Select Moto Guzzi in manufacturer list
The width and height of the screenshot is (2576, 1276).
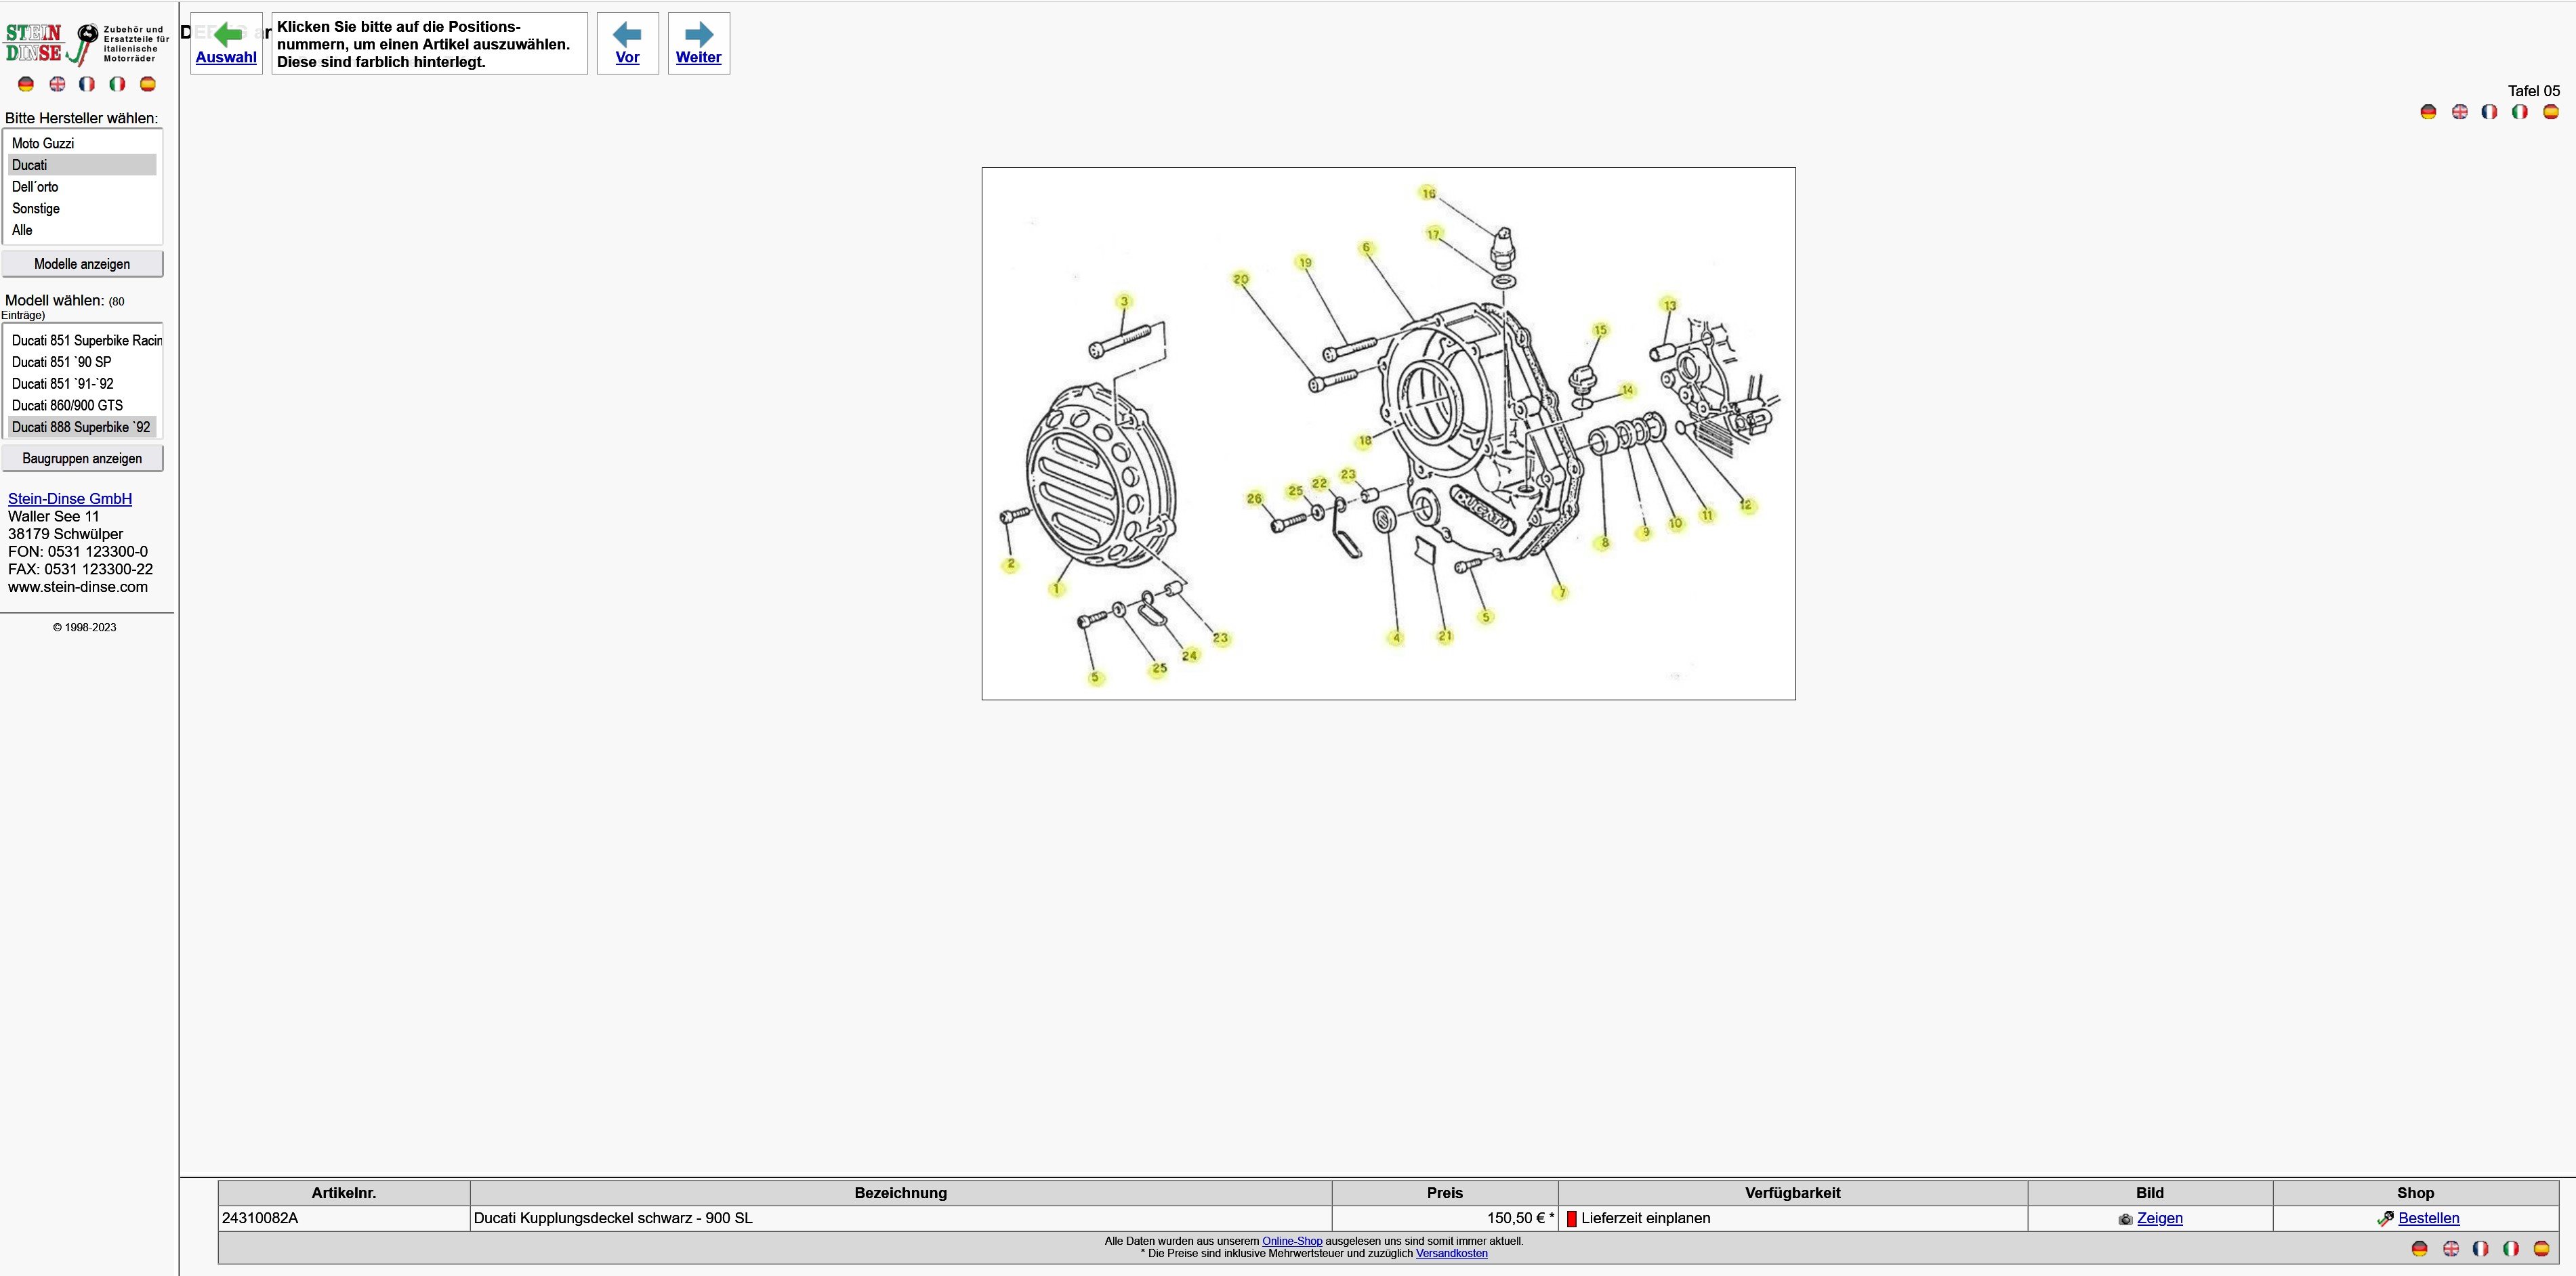click(x=43, y=143)
